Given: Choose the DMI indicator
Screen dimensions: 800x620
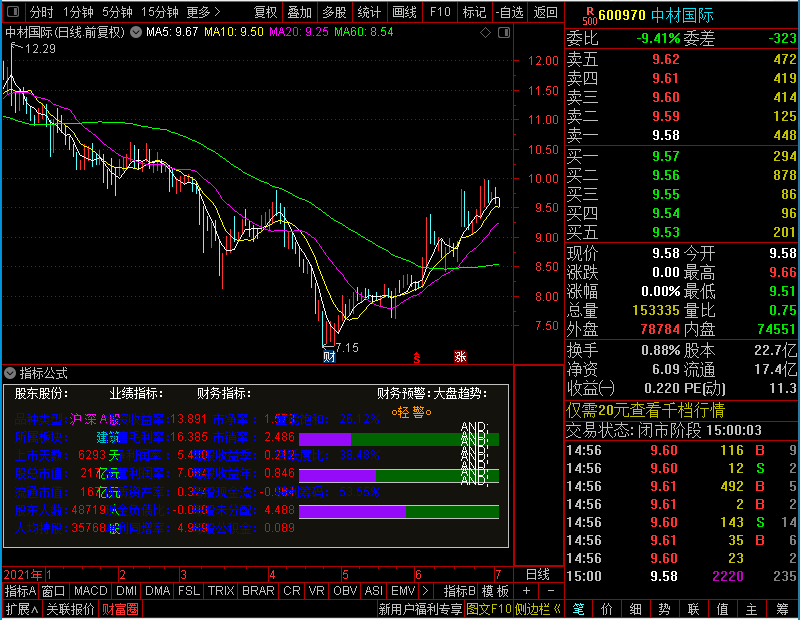Looking at the screenshot, I should [126, 591].
